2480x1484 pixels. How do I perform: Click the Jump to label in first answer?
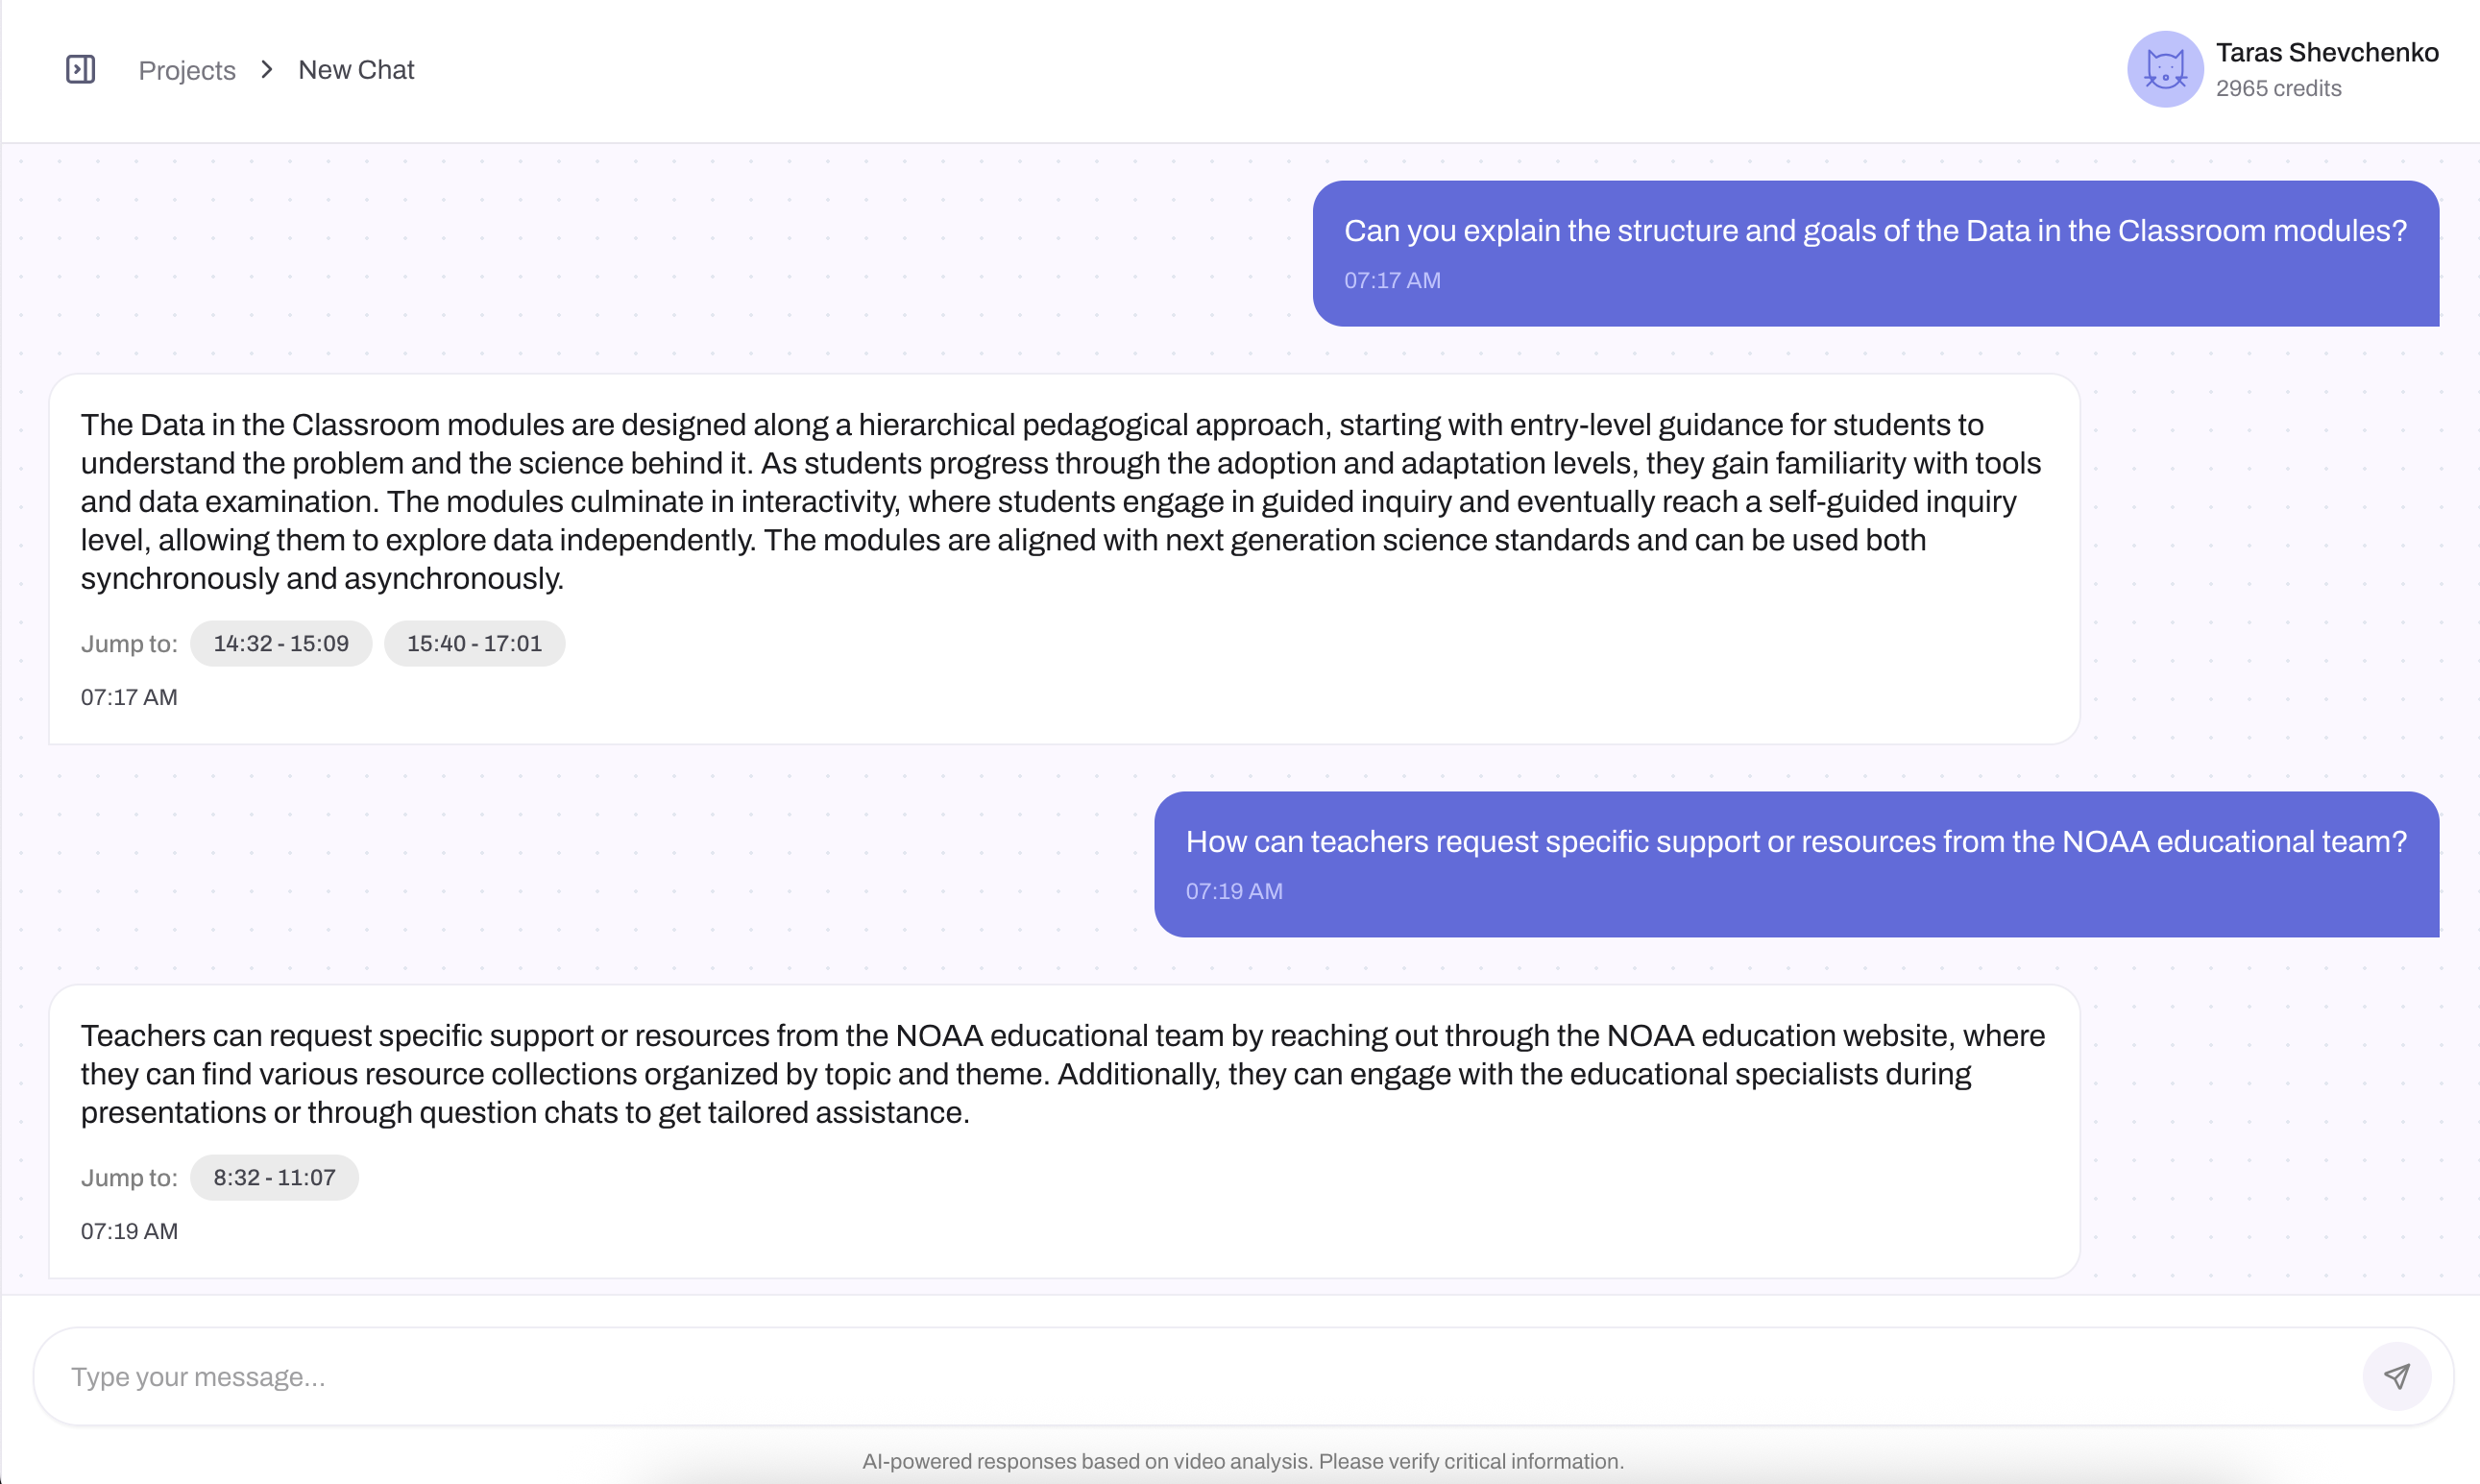129,644
